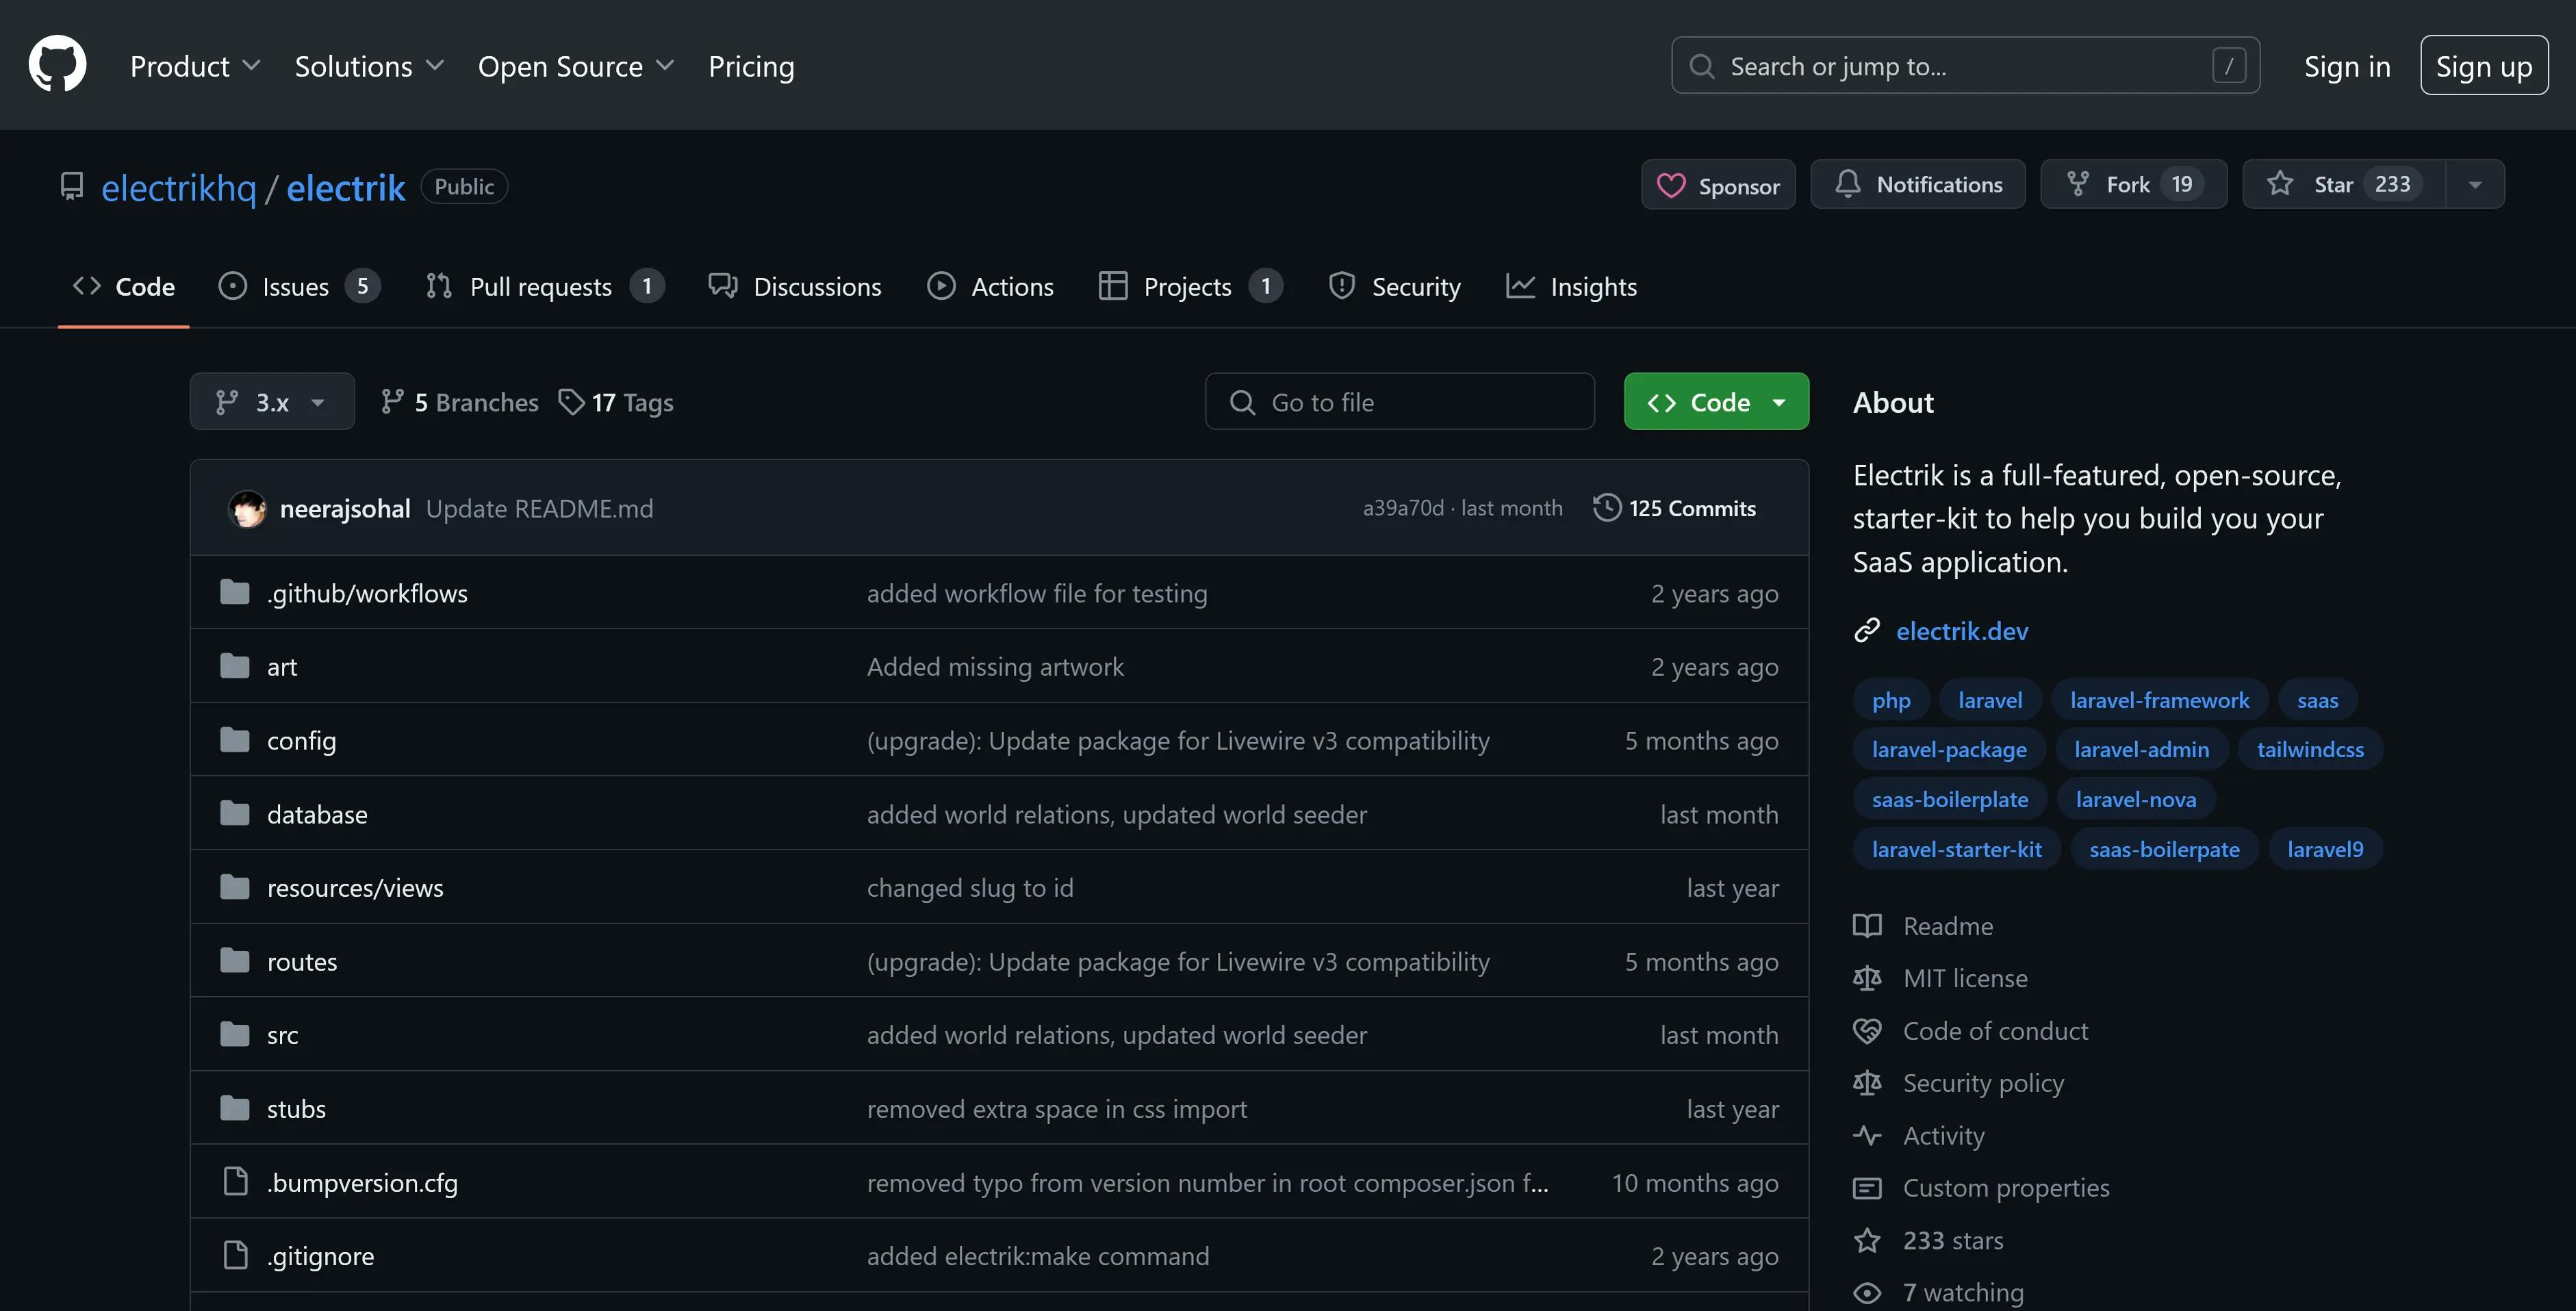Open the green Code dropdown button
This screenshot has height=1311, width=2576.
coord(1716,402)
